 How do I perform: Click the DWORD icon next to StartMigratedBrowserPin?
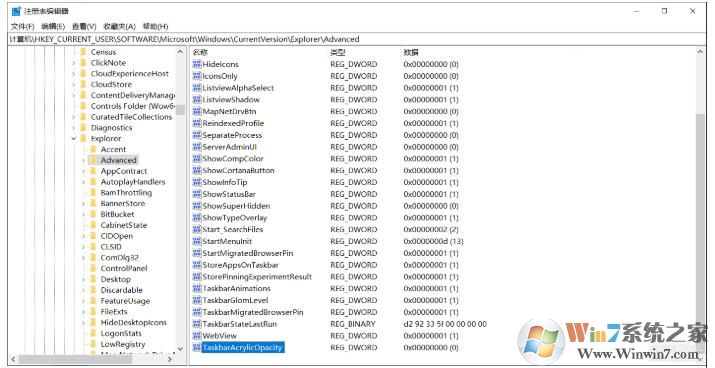pyautogui.click(x=197, y=253)
